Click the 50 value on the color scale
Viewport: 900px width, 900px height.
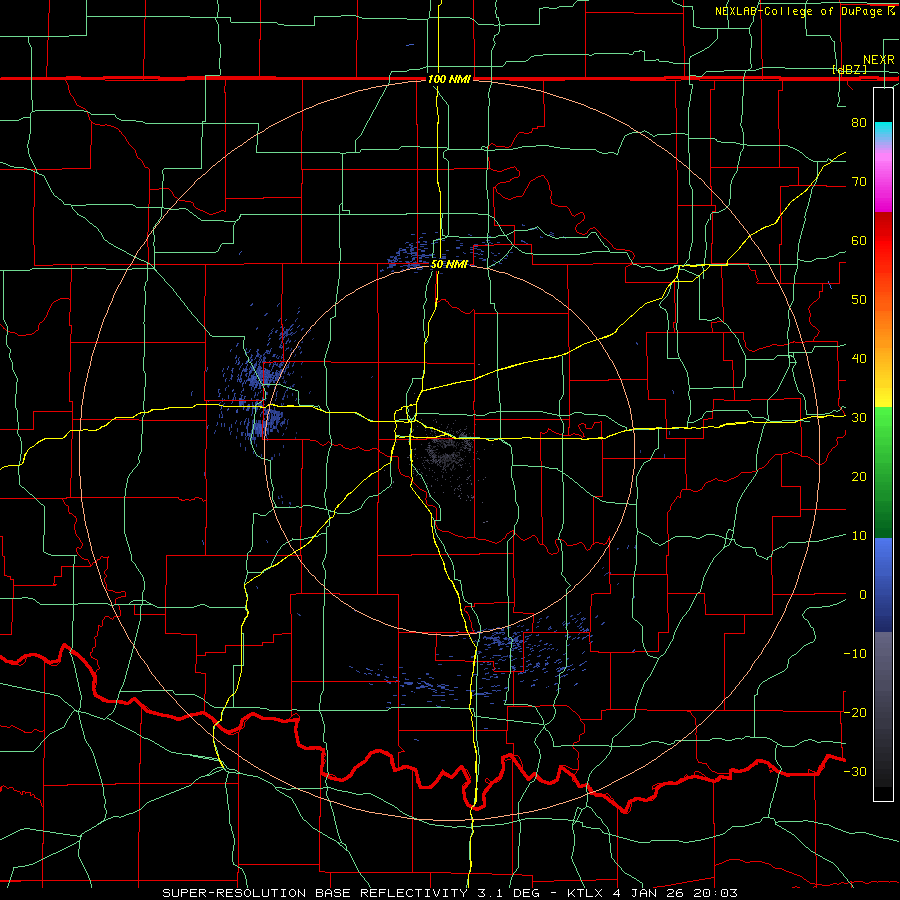click(859, 300)
